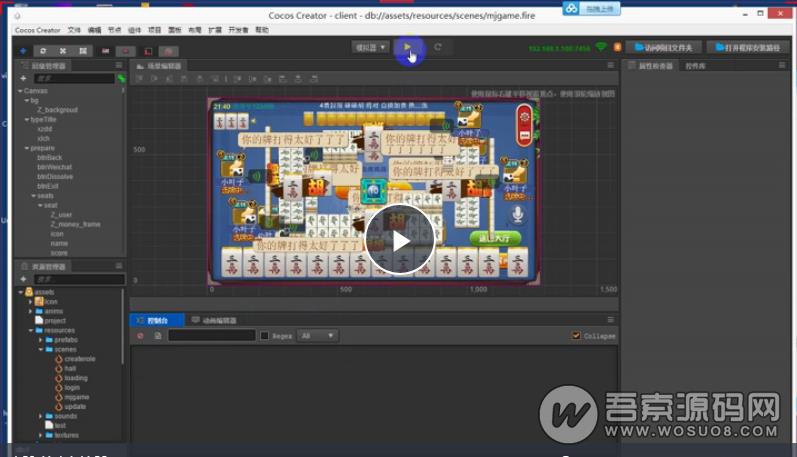Screen dimensions: 797x457
Task: Click the console filter text field
Action: click(211, 336)
